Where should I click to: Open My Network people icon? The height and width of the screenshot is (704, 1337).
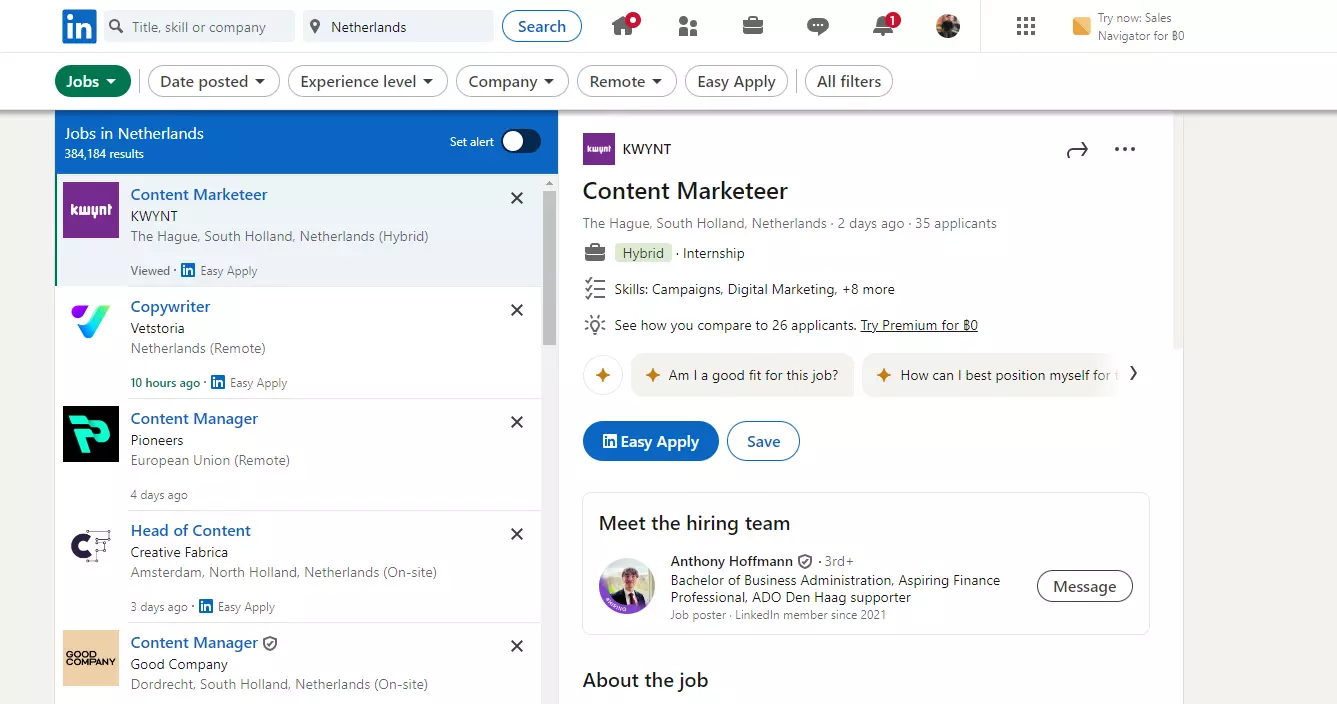687,26
